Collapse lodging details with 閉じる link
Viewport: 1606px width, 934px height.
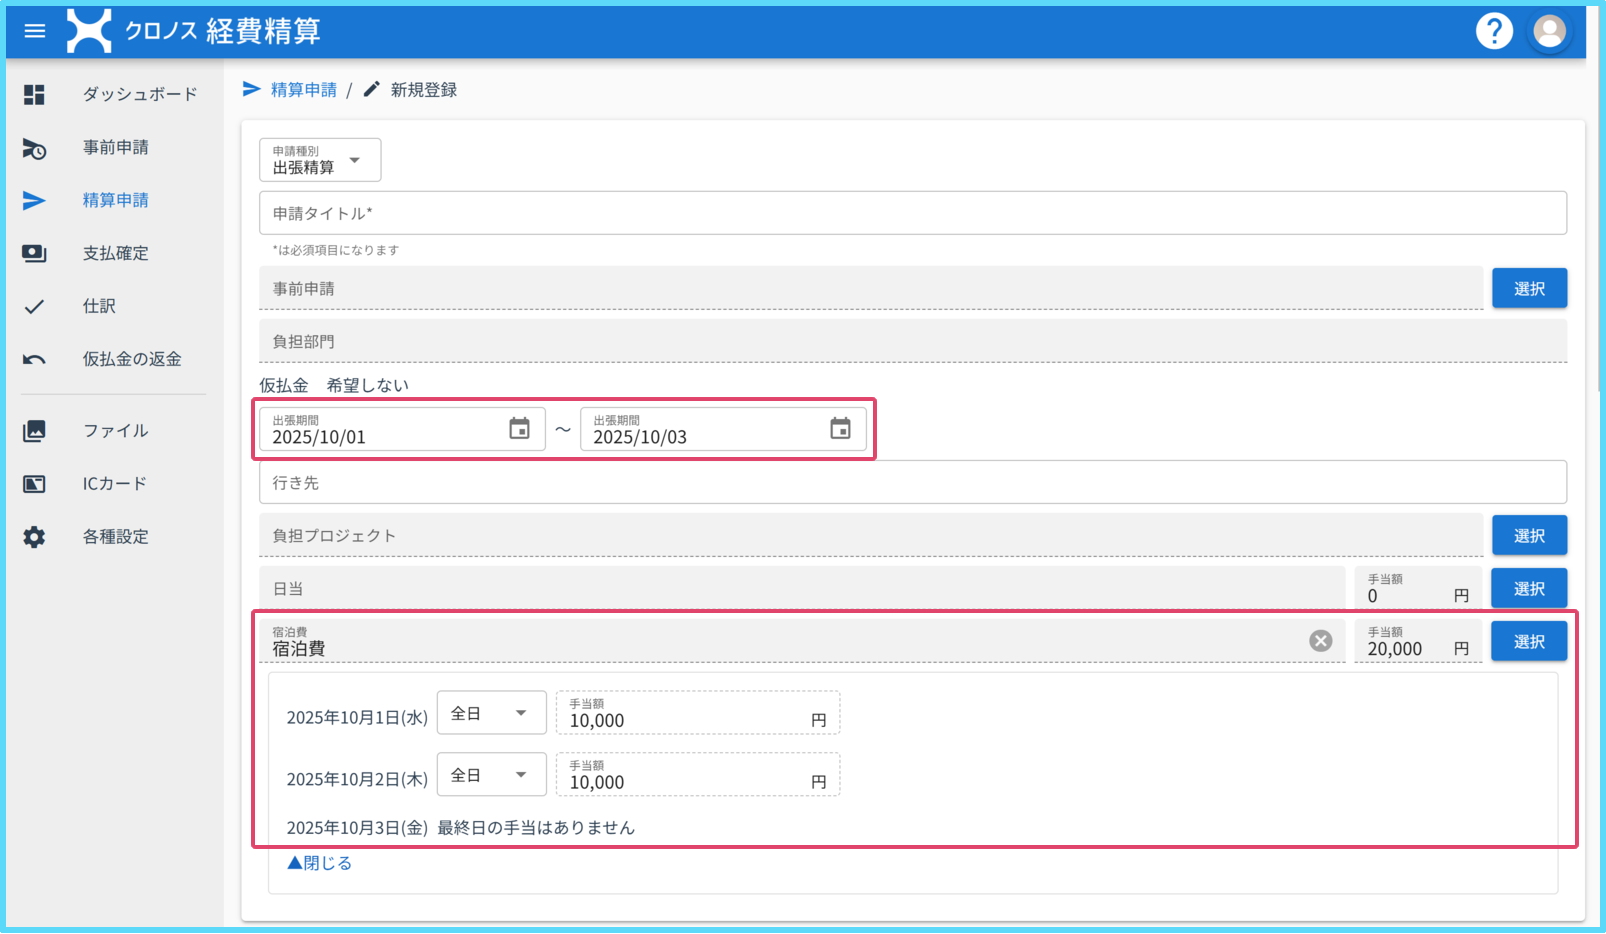tap(320, 863)
